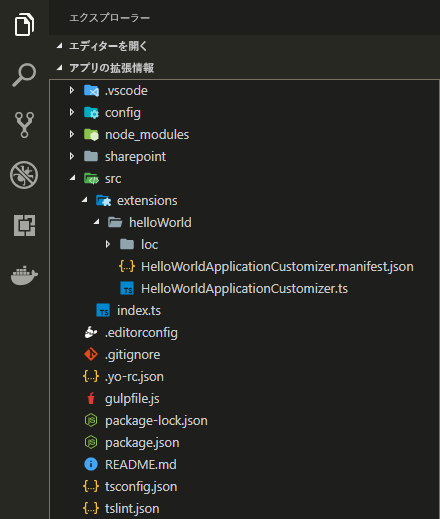Open HelloWorldApplicationCustomizer.ts file name
Viewport: 440px width, 519px height.
(x=244, y=289)
